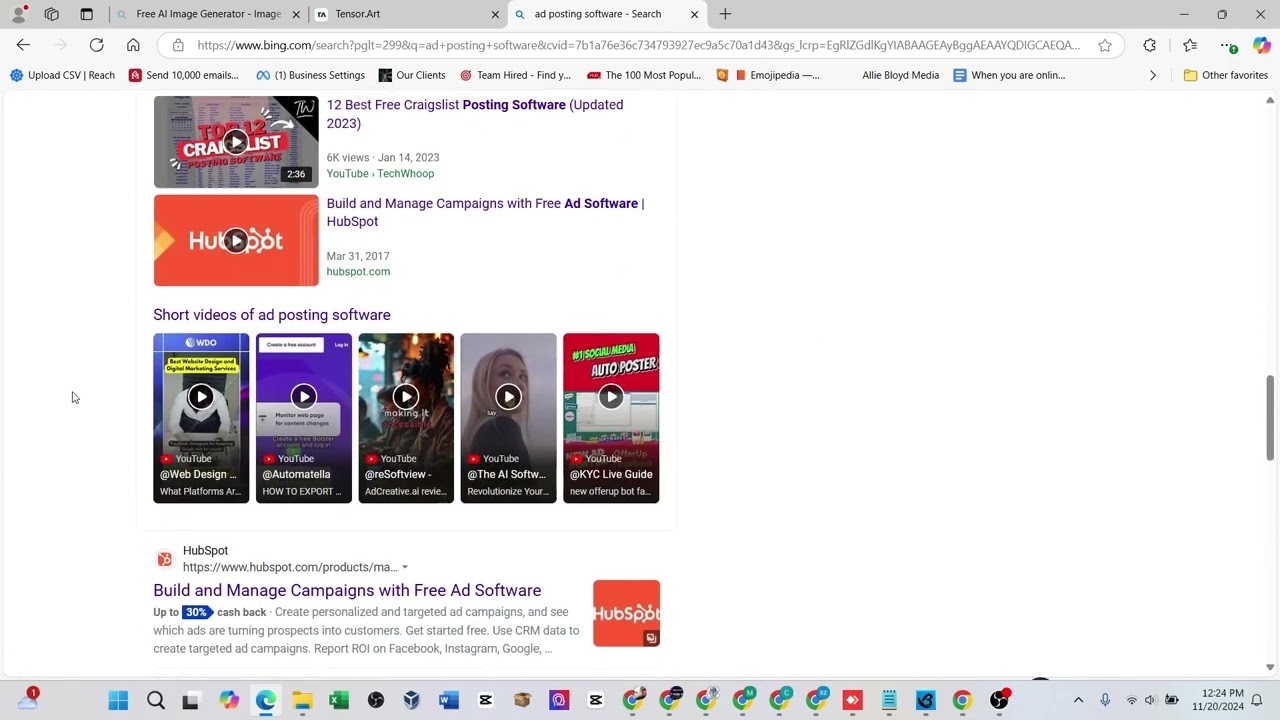
Task: Switch to the Tensor.Art tab
Action: [x=400, y=14]
